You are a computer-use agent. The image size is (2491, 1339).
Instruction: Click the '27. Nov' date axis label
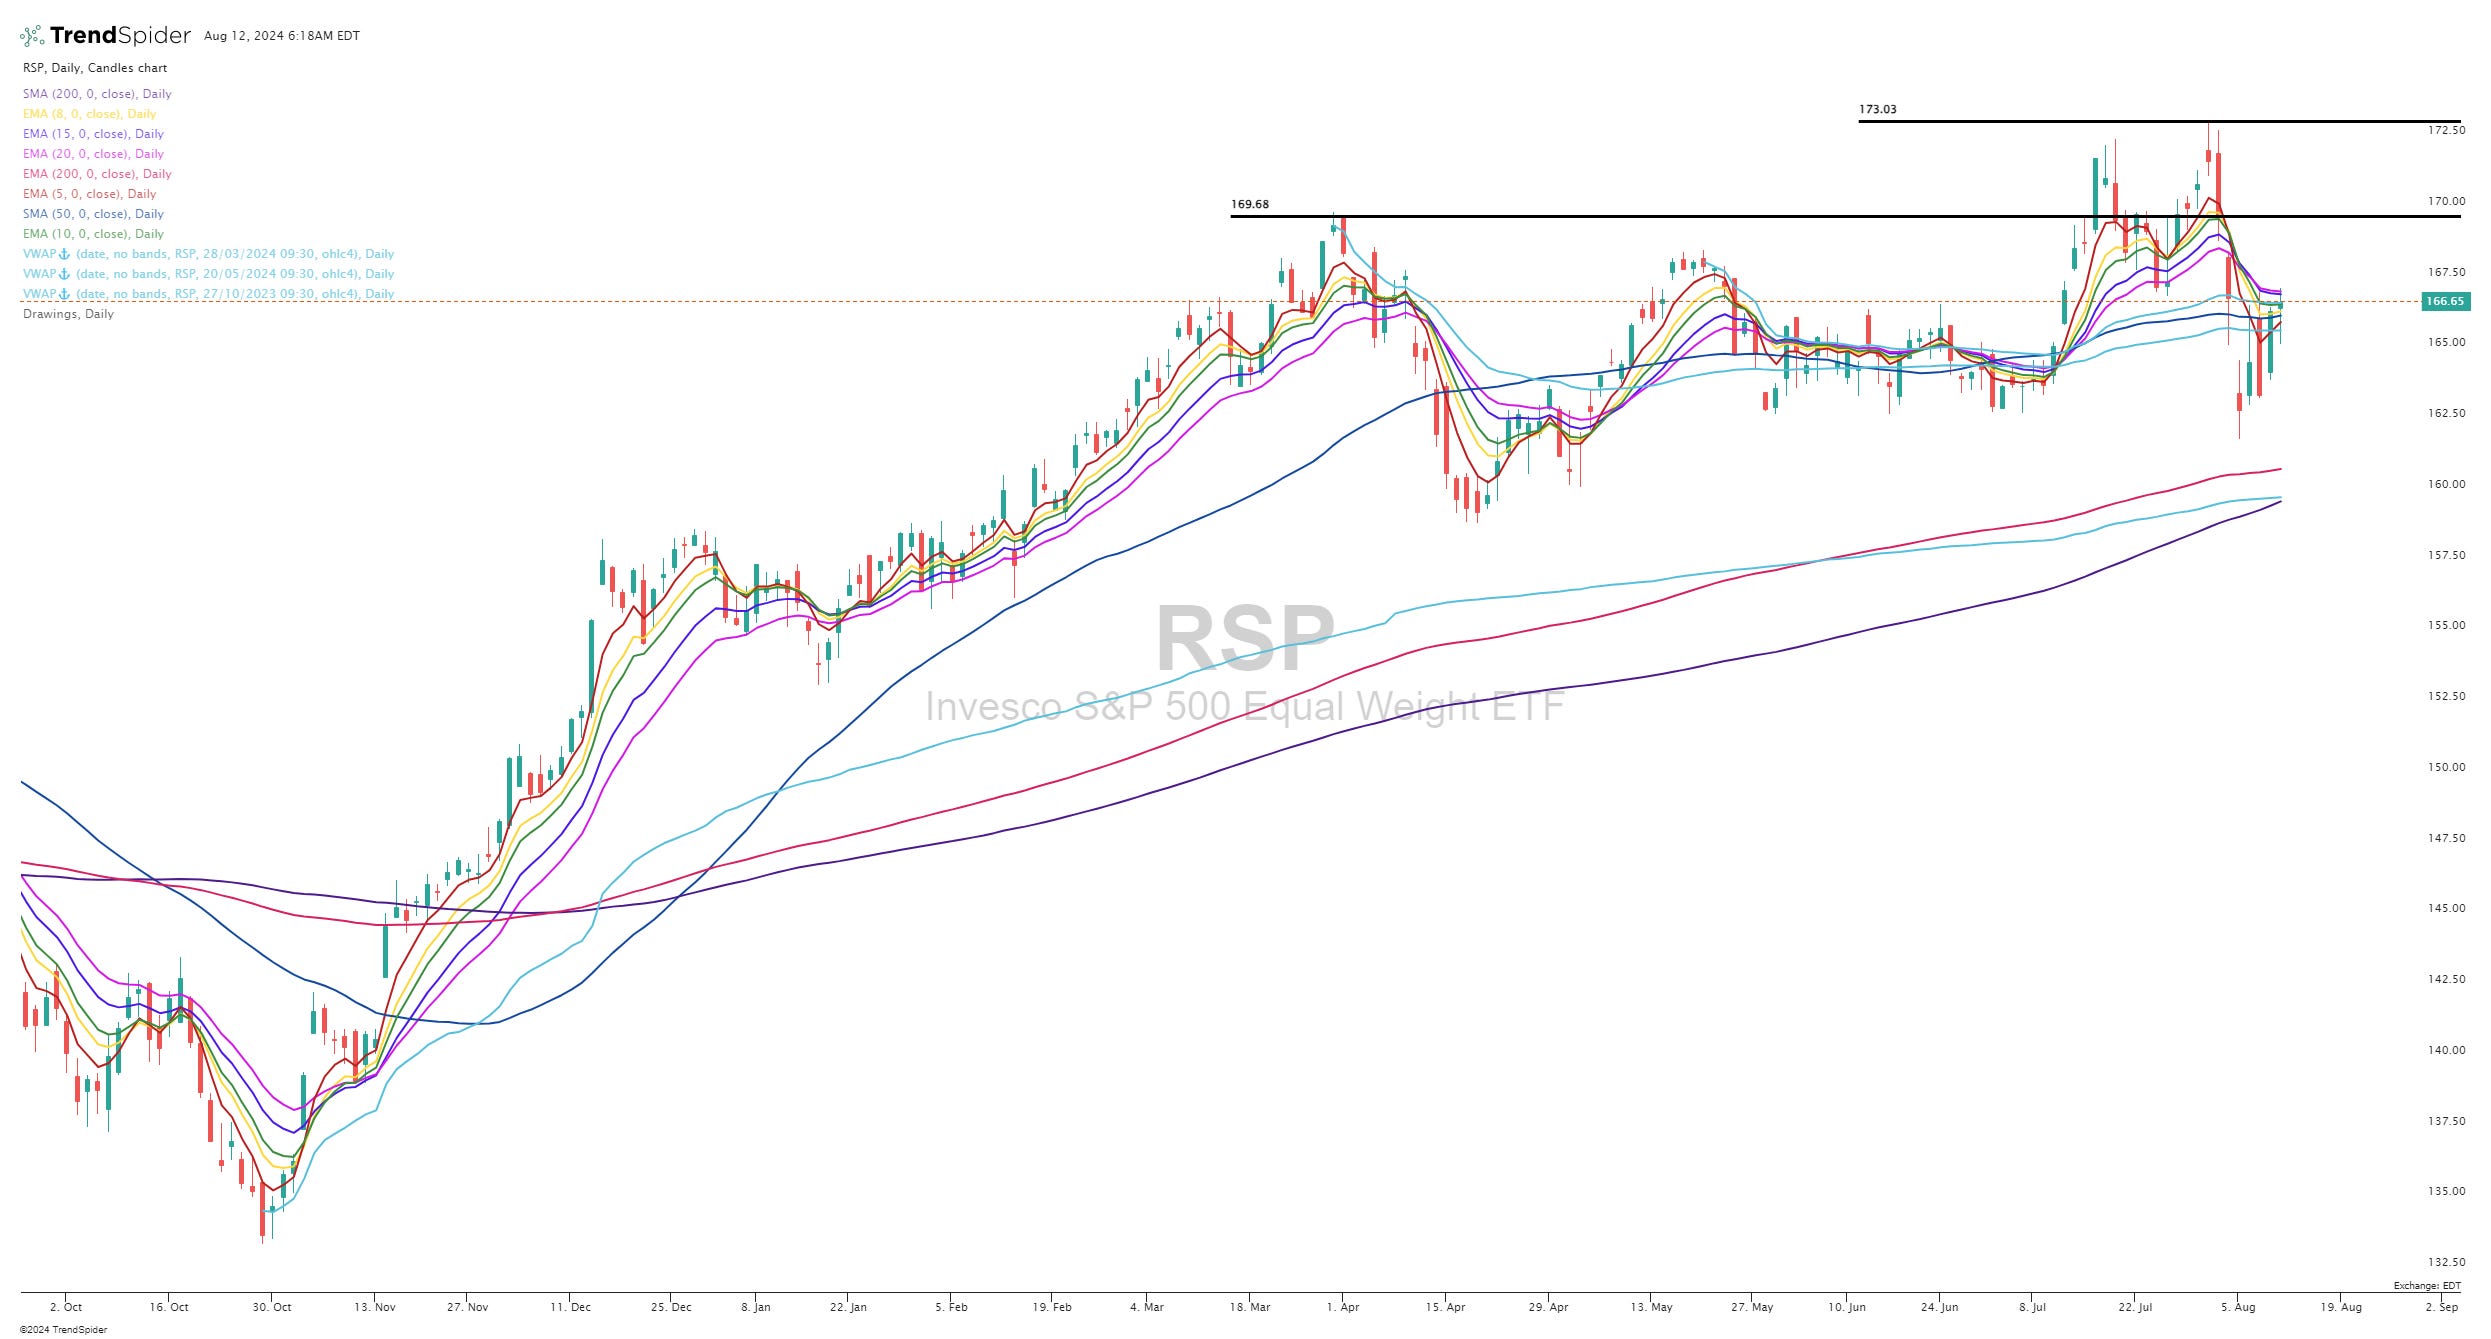[x=467, y=1307]
